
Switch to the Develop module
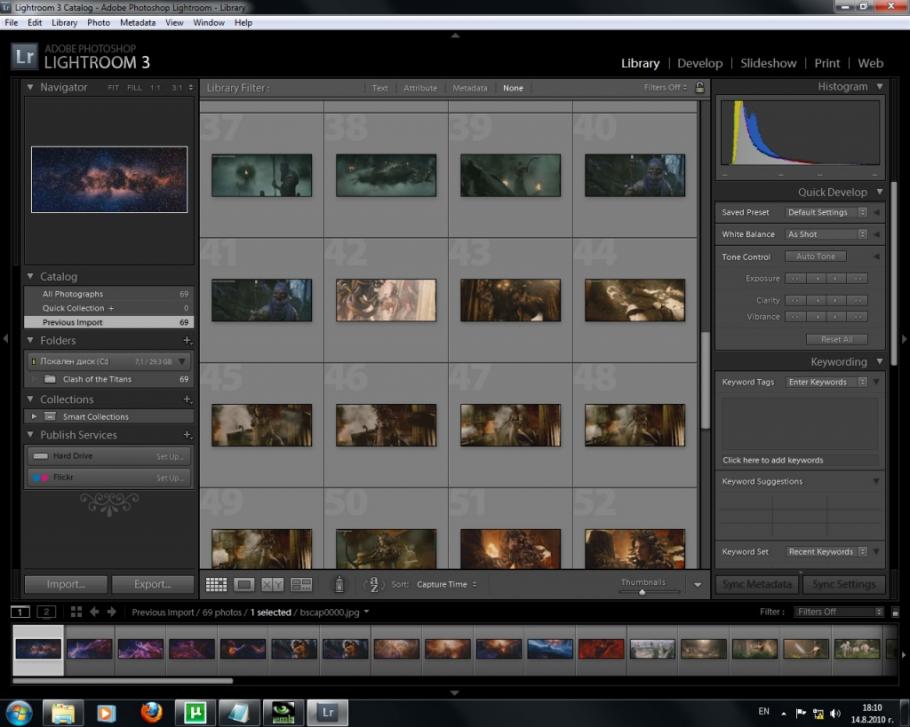pyautogui.click(x=699, y=63)
